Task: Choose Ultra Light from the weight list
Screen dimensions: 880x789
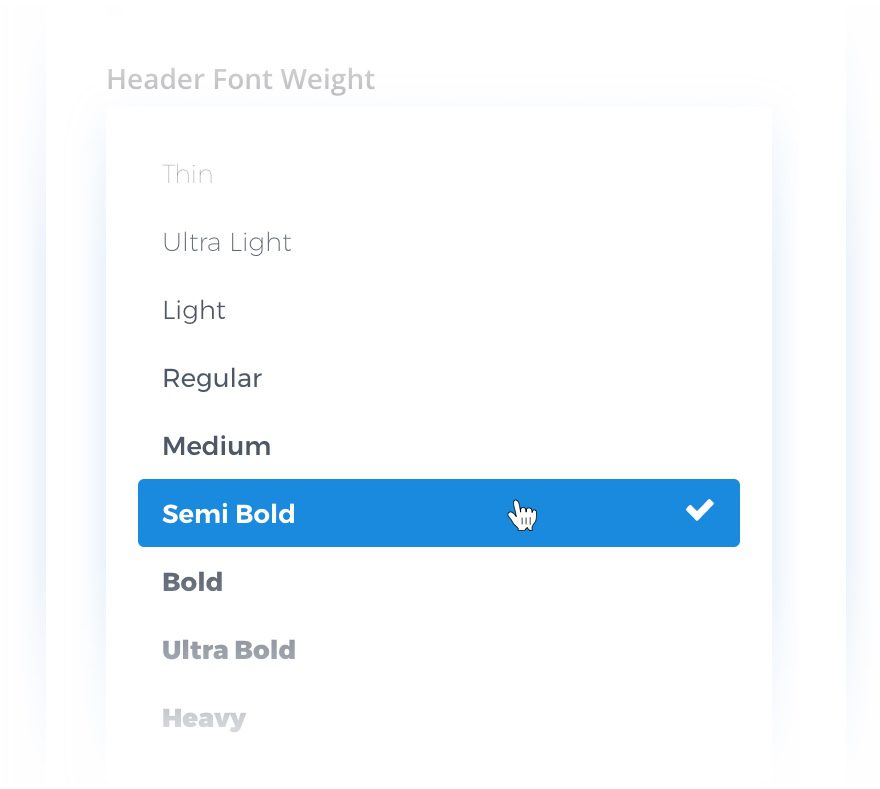Action: tap(227, 243)
